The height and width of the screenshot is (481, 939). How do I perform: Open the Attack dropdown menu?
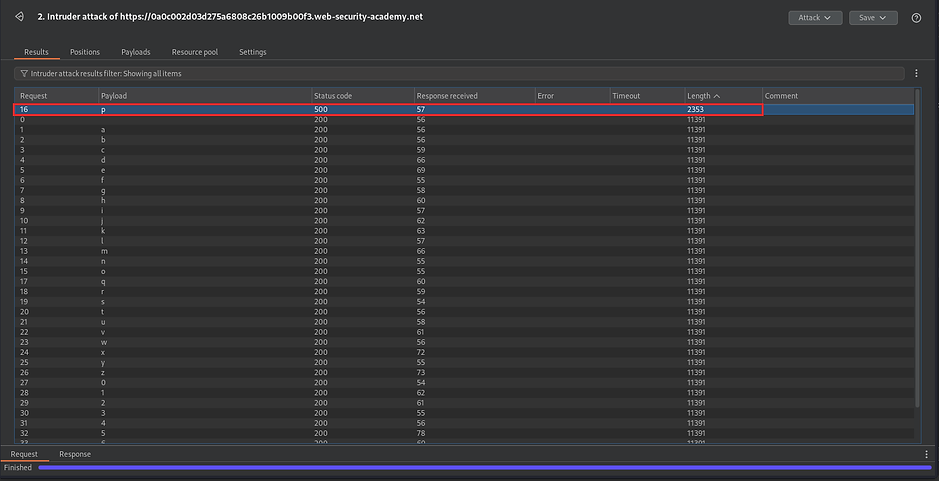[x=815, y=18]
